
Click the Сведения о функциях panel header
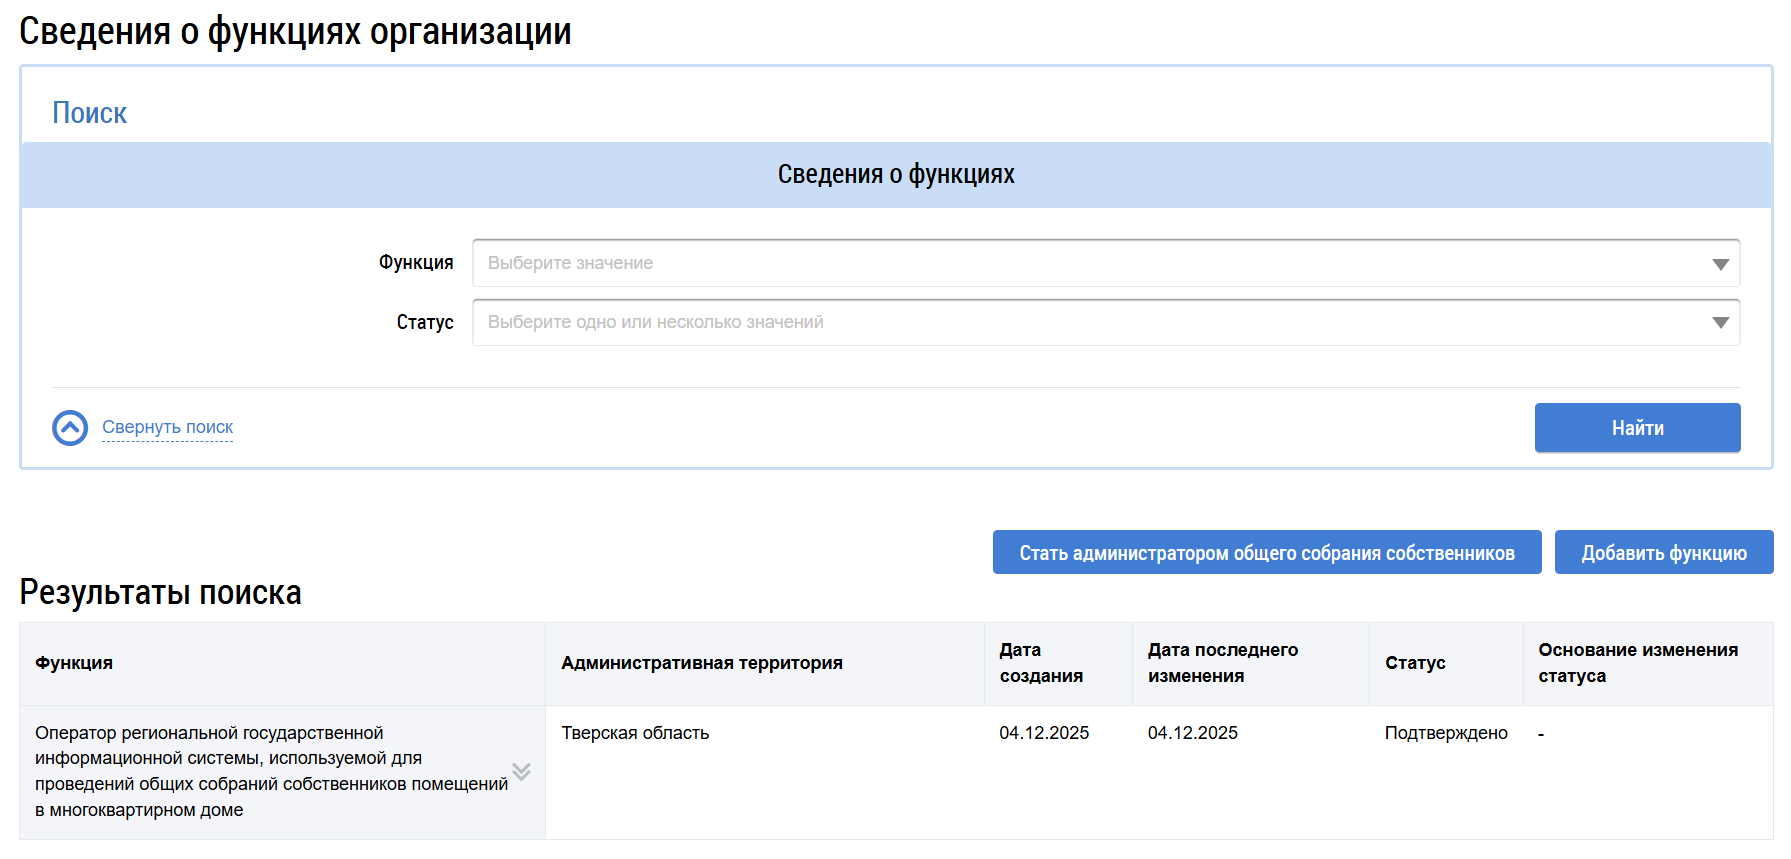895,175
